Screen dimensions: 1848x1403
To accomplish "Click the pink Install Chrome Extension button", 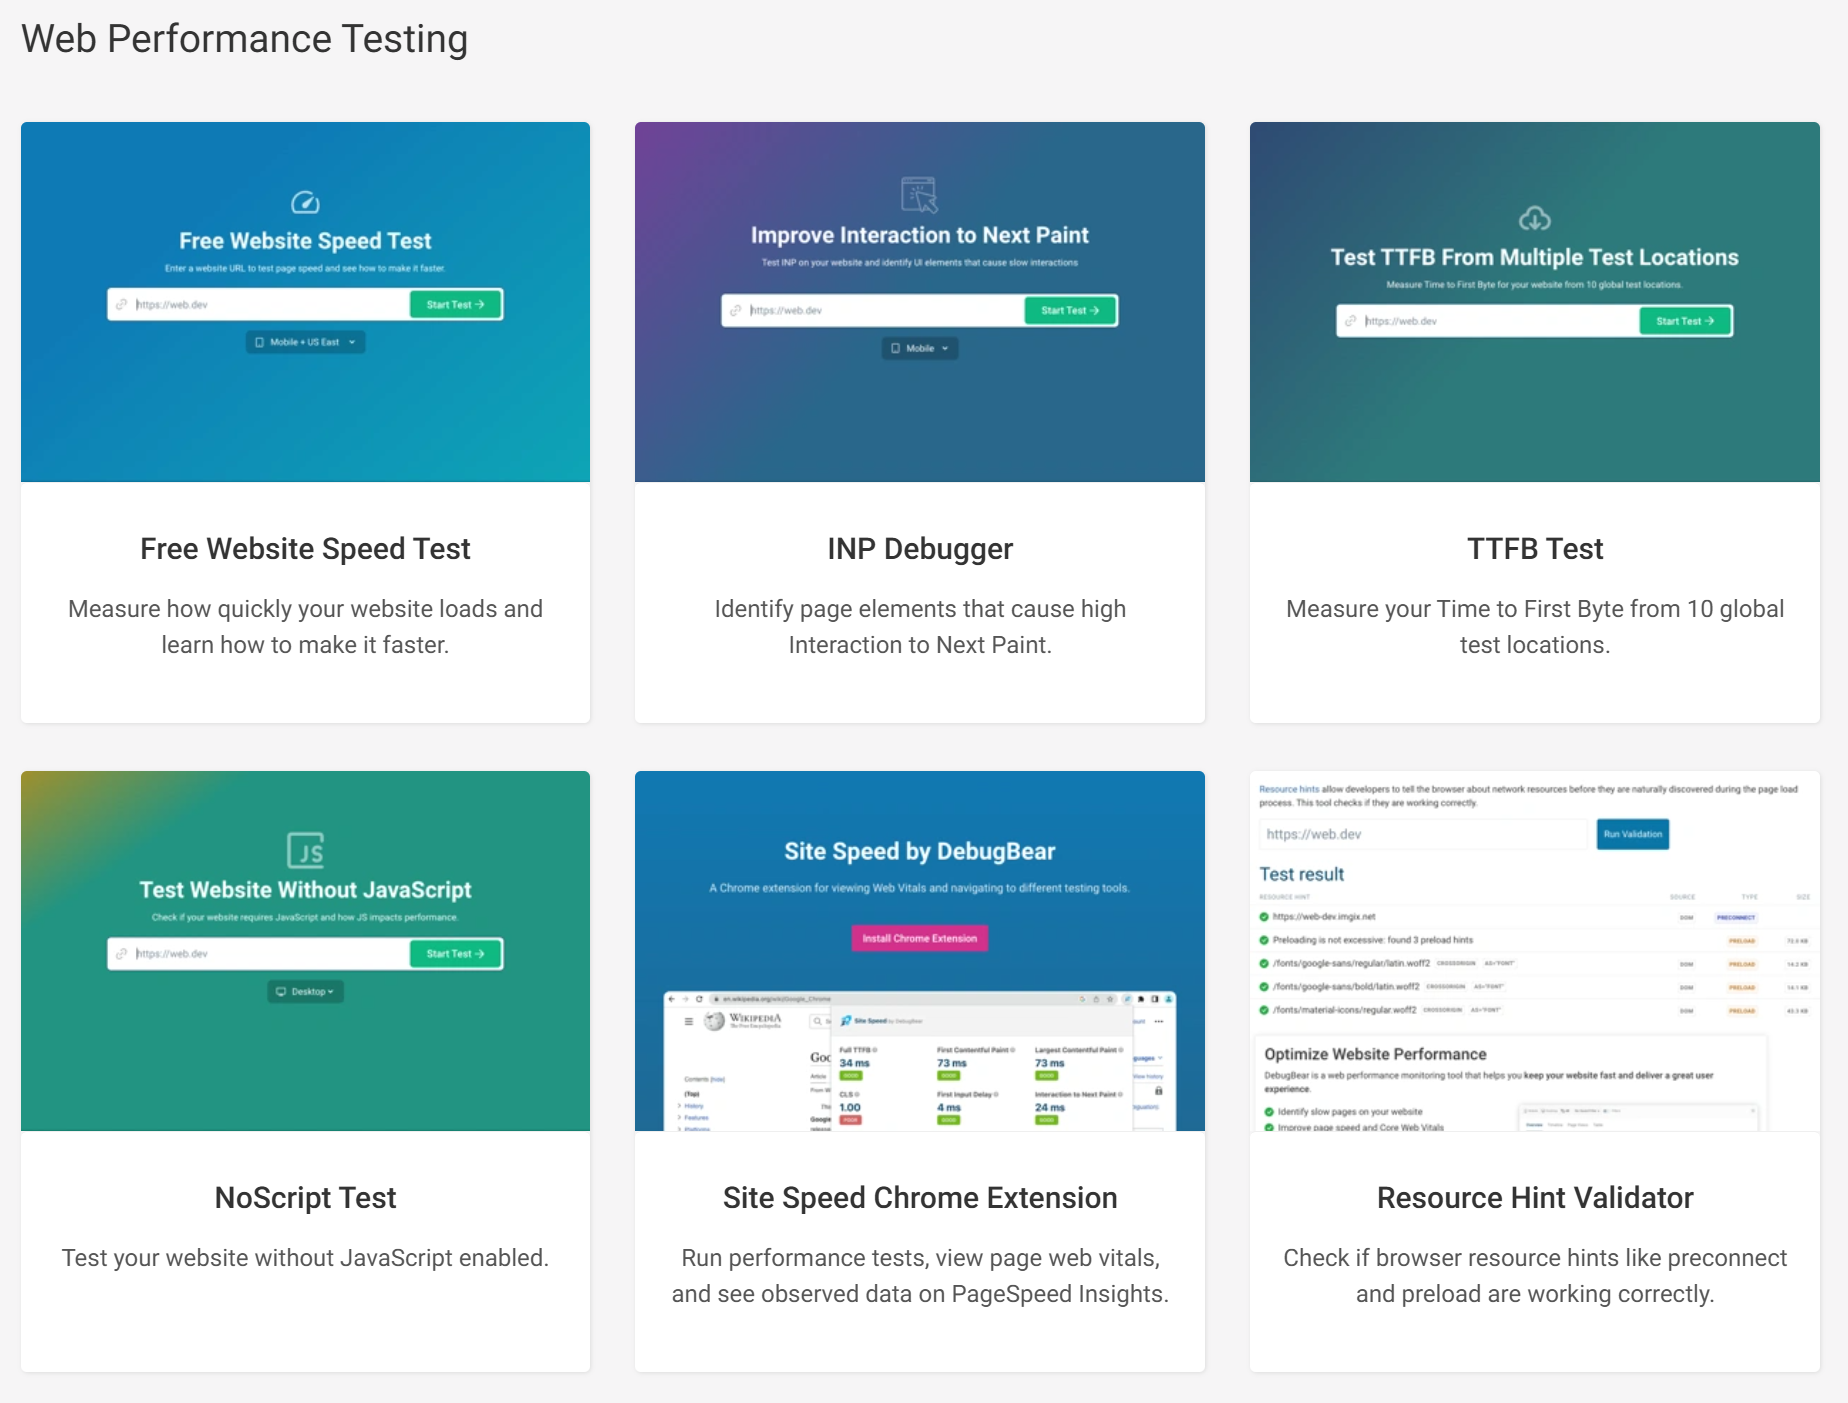I will point(919,938).
